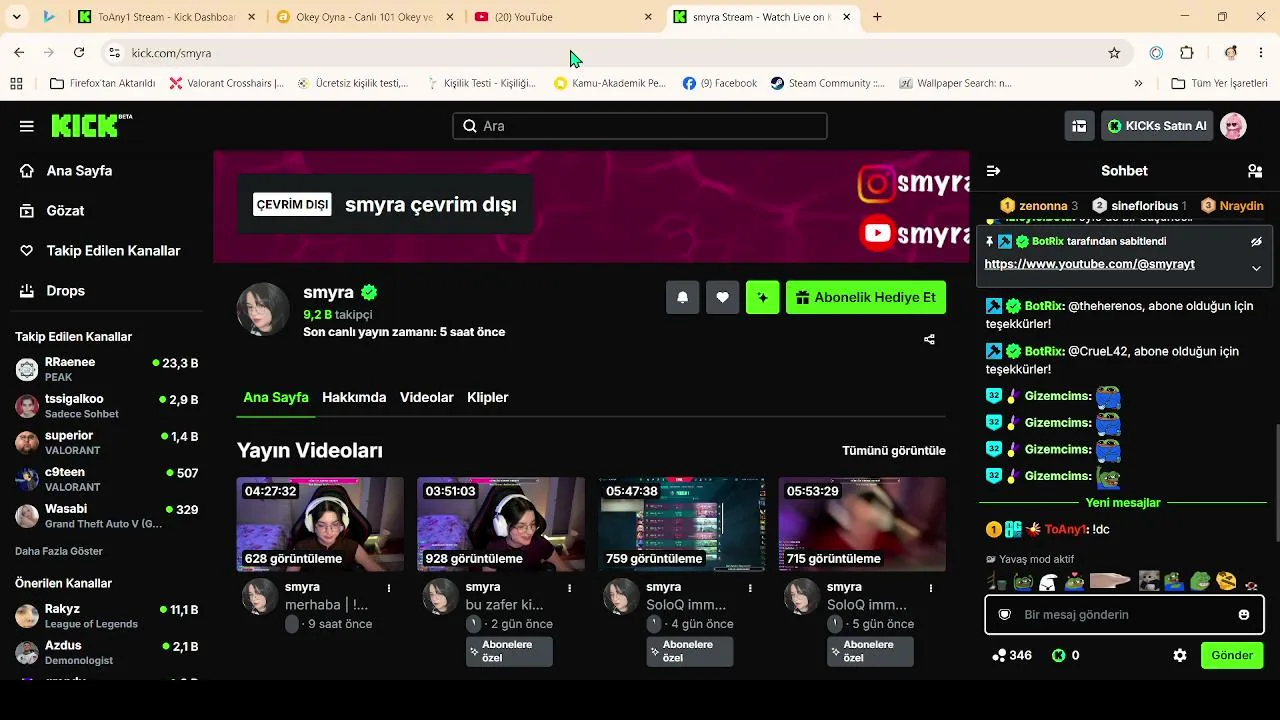
Task: Click the KICKs Satın Al button
Action: point(1157,126)
